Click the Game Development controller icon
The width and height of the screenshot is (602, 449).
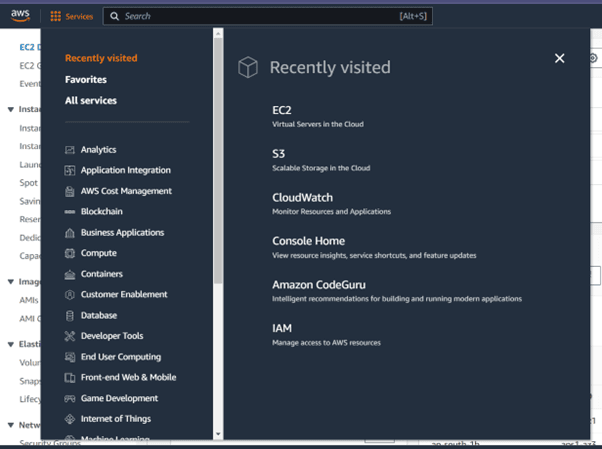coord(70,399)
